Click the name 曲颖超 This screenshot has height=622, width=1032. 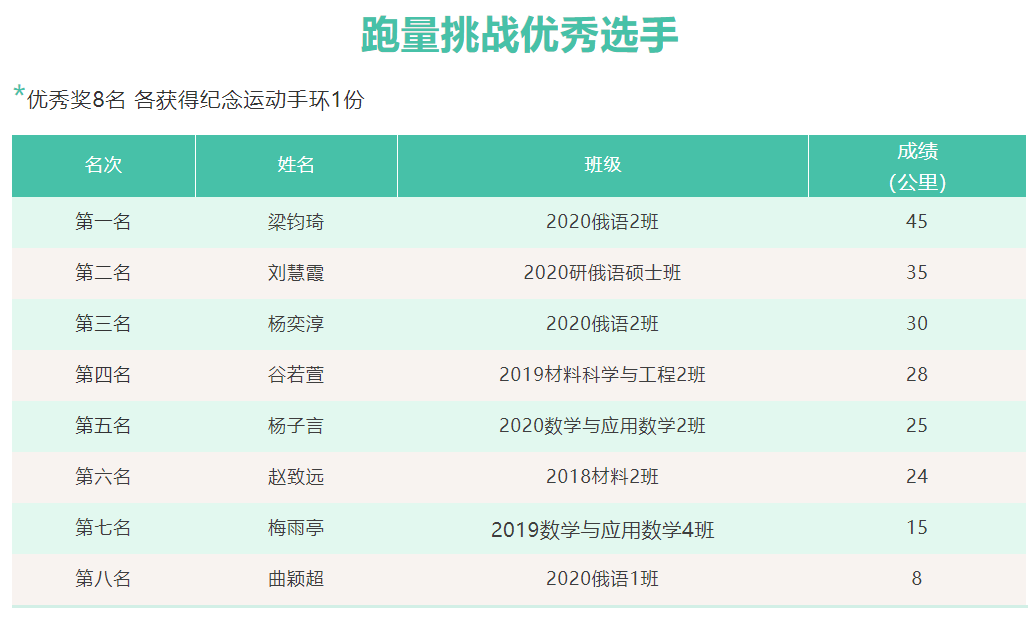tap(296, 579)
